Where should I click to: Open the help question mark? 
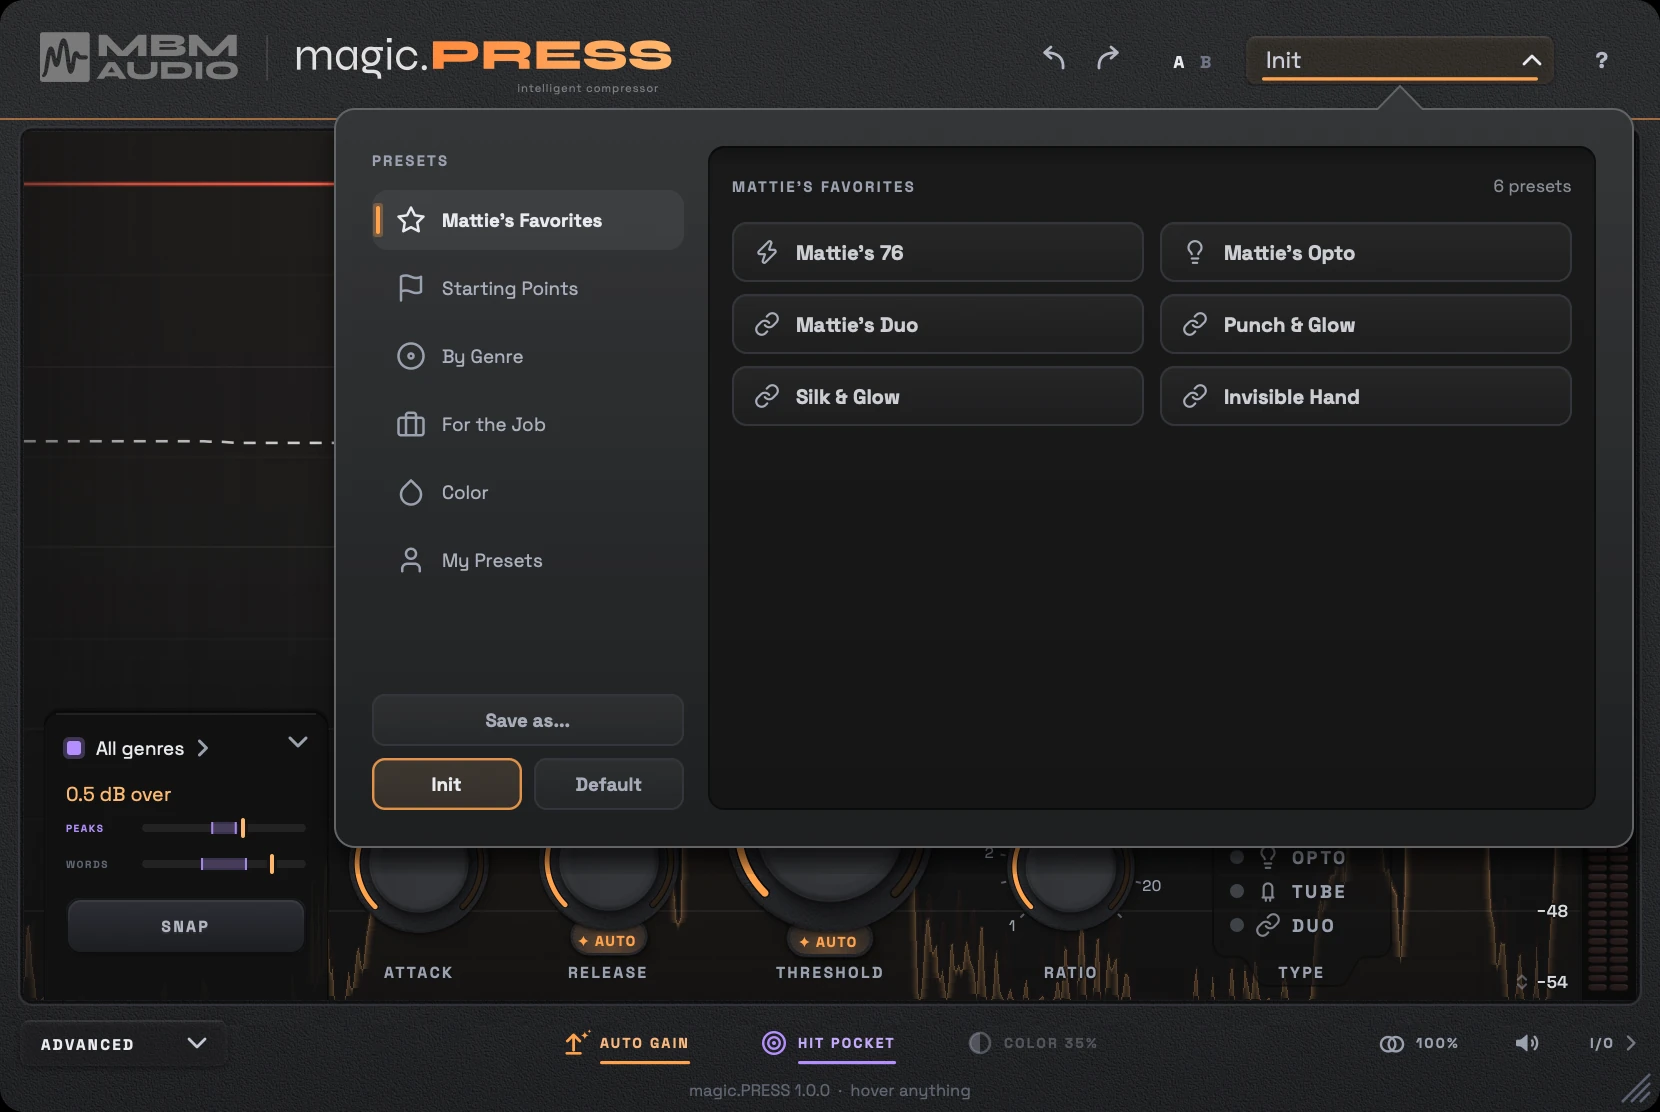click(x=1601, y=60)
